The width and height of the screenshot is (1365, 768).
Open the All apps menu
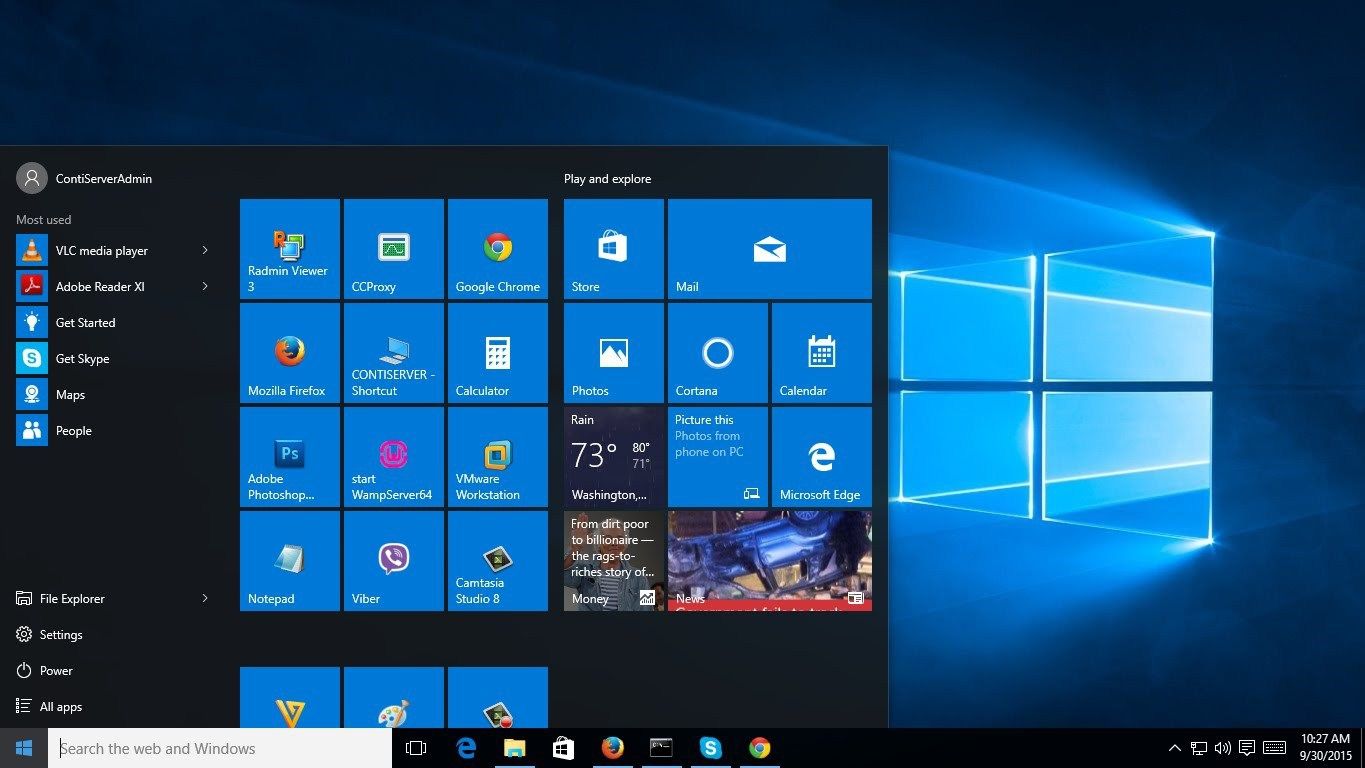pos(60,706)
